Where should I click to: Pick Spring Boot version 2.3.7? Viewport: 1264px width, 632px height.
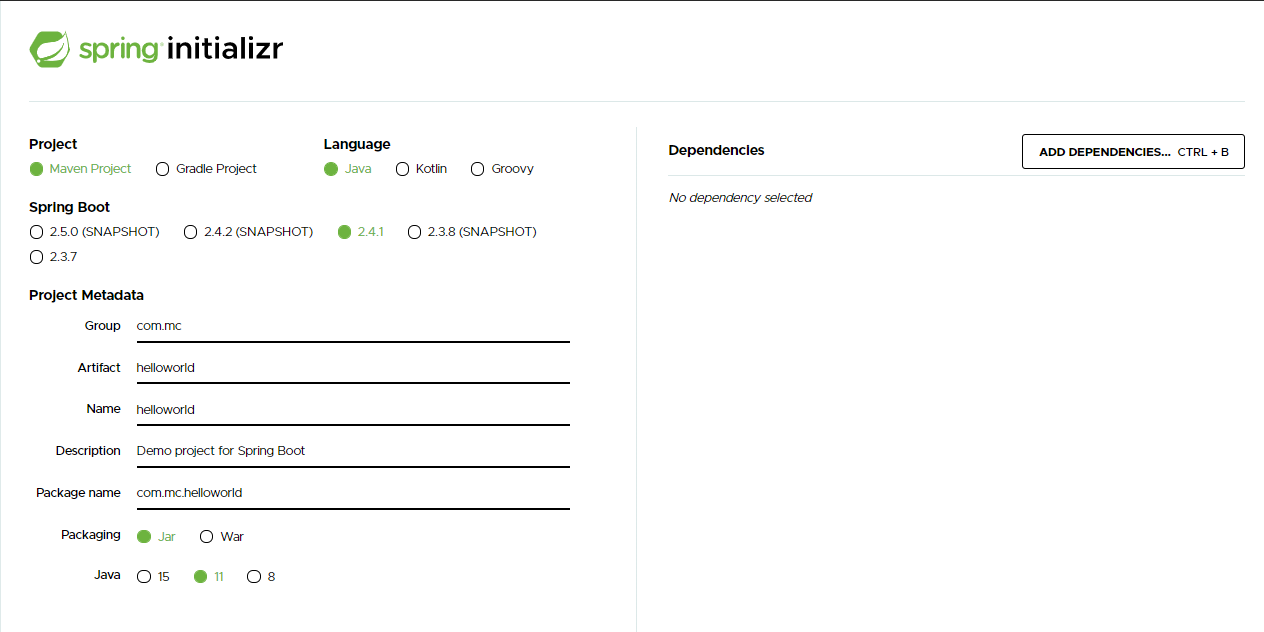point(53,257)
